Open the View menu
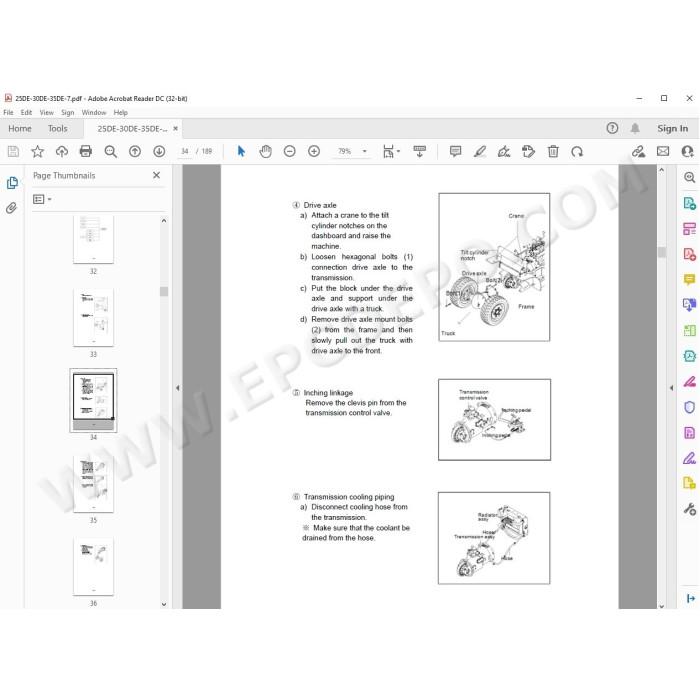700x700 pixels. point(46,112)
